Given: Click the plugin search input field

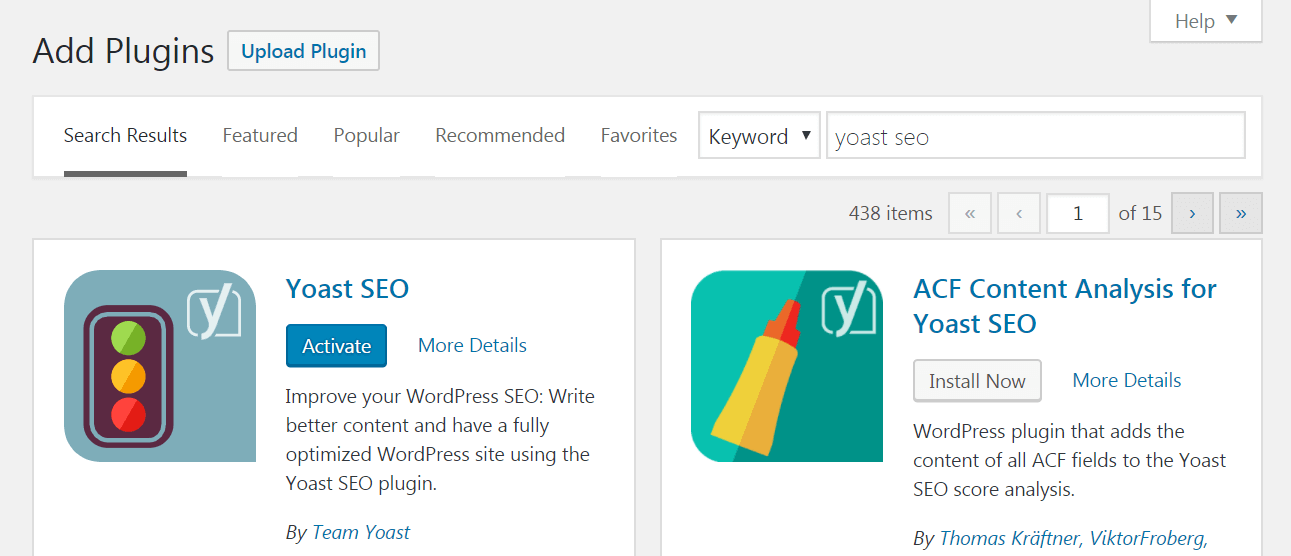Looking at the screenshot, I should pyautogui.click(x=1035, y=136).
